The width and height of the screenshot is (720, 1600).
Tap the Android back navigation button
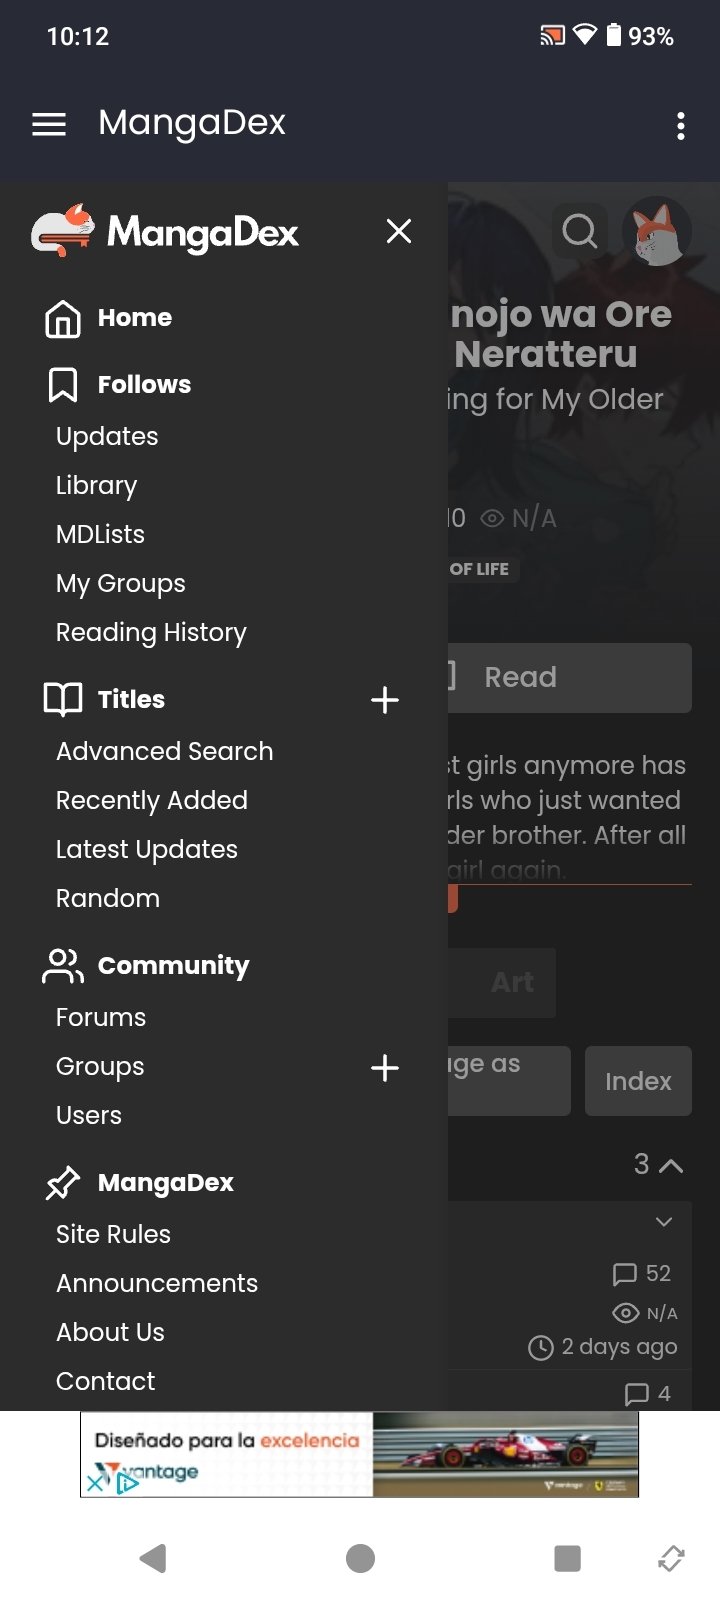click(153, 1558)
